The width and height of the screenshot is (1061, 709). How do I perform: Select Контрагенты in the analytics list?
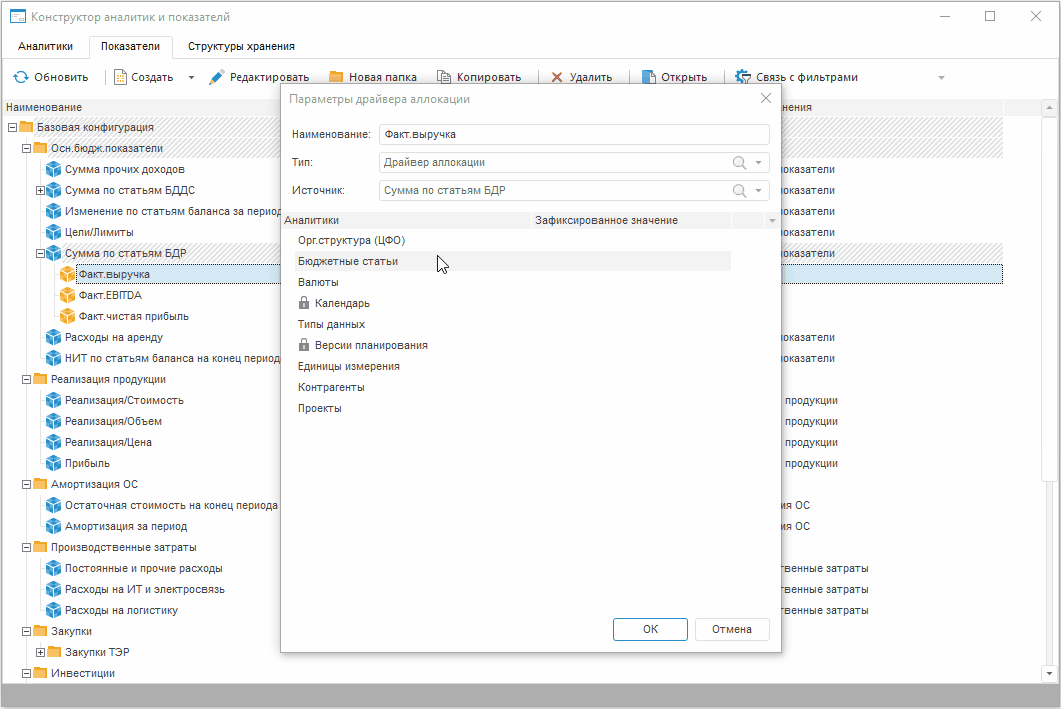(x=331, y=387)
